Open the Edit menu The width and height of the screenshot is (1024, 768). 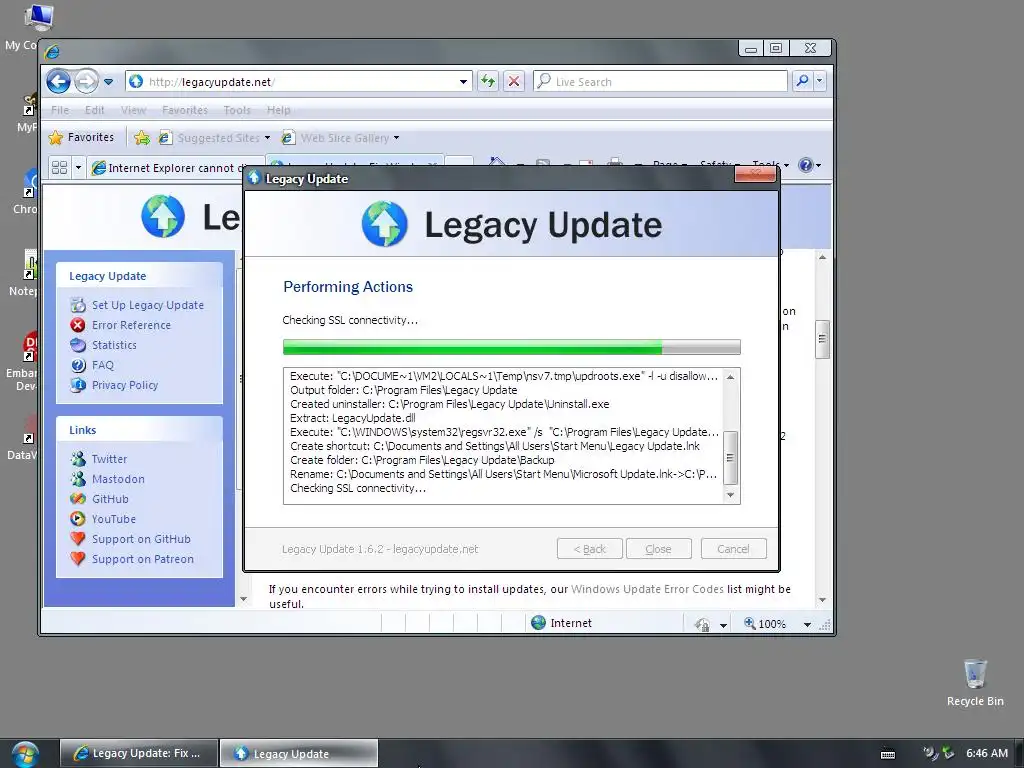point(94,110)
